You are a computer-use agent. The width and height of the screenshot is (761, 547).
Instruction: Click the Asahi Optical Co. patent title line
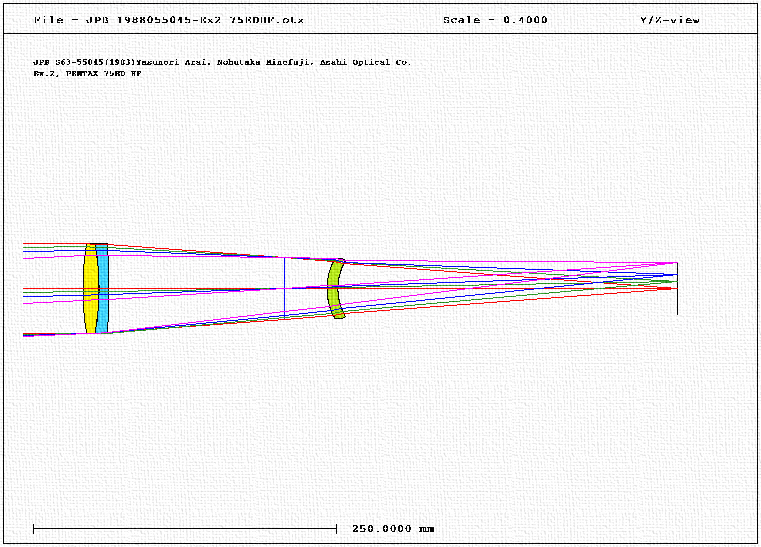pyautogui.click(x=222, y=62)
